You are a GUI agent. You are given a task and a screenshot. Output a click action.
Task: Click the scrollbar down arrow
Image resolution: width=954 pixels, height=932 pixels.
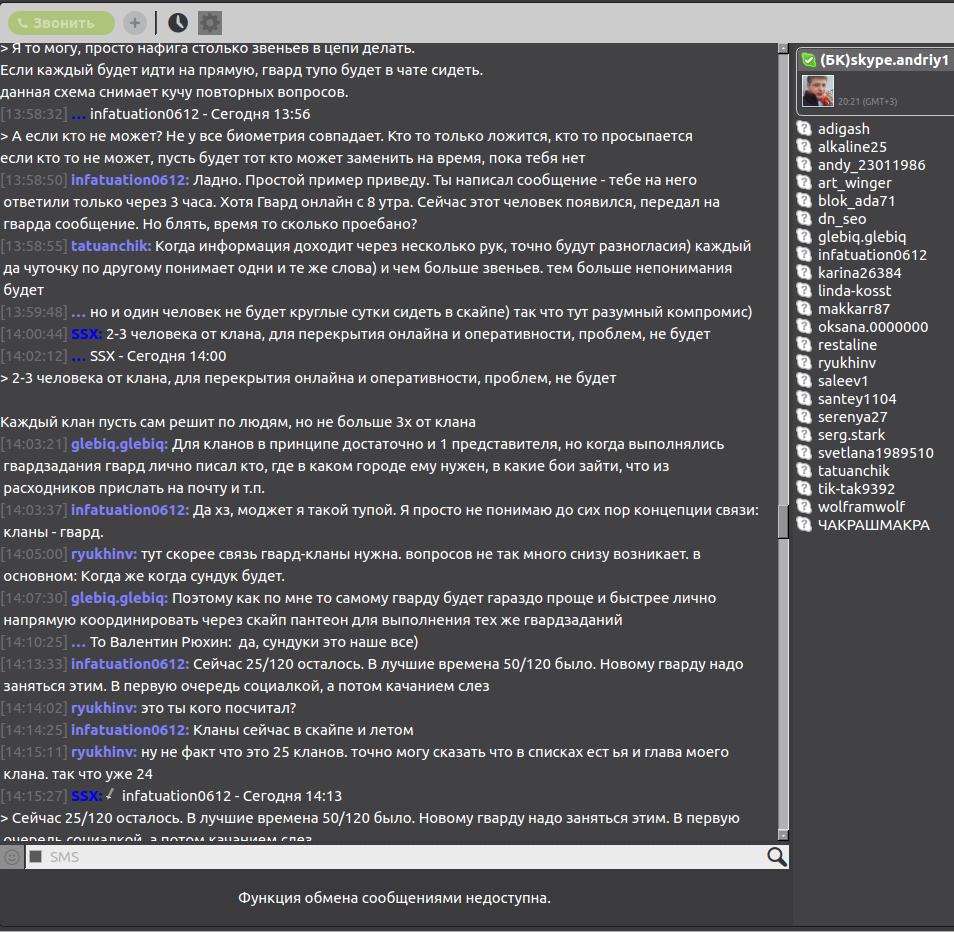click(x=783, y=835)
